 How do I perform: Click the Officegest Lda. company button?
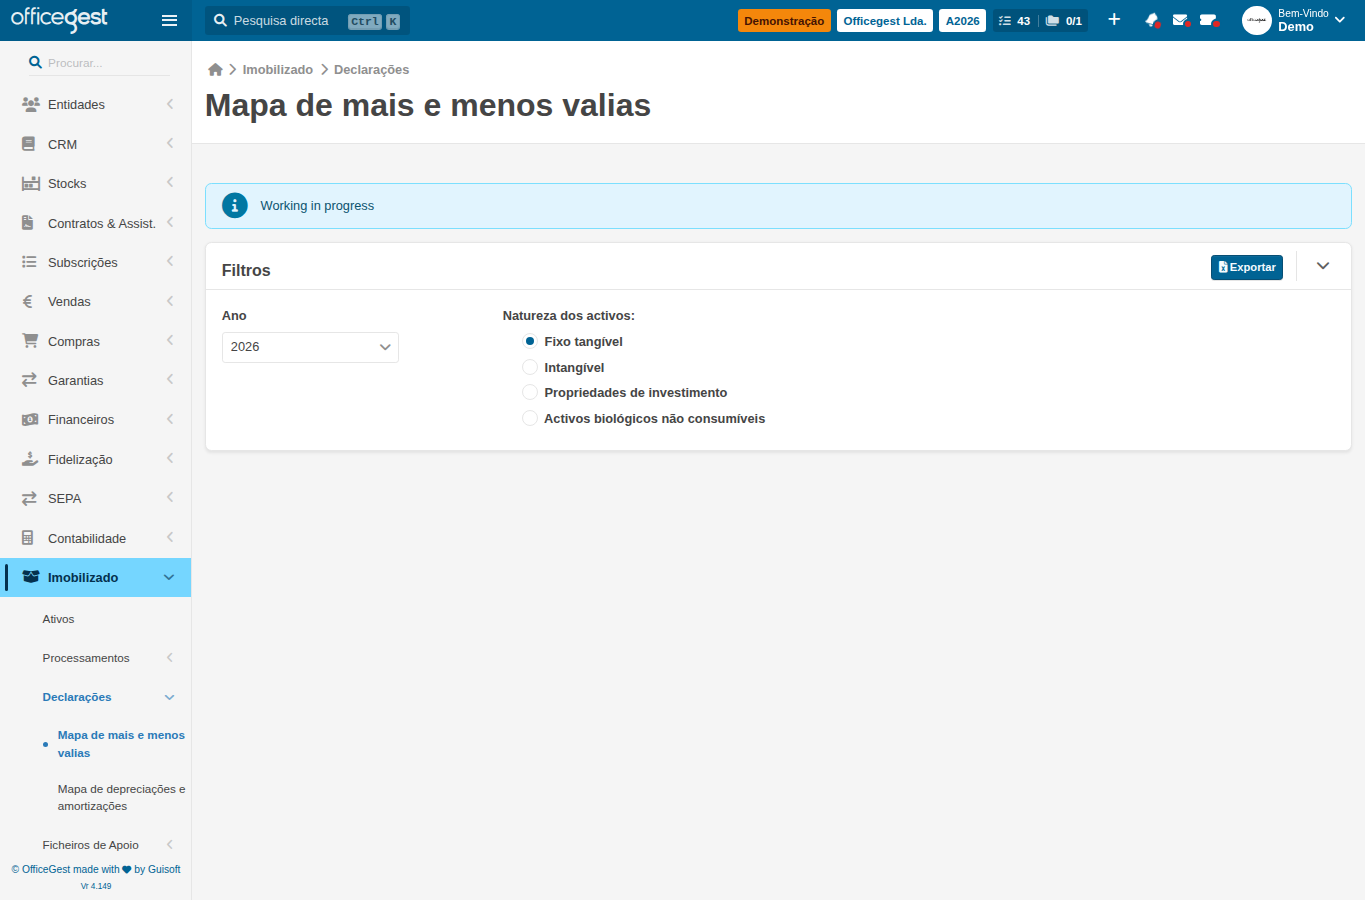click(x=885, y=21)
